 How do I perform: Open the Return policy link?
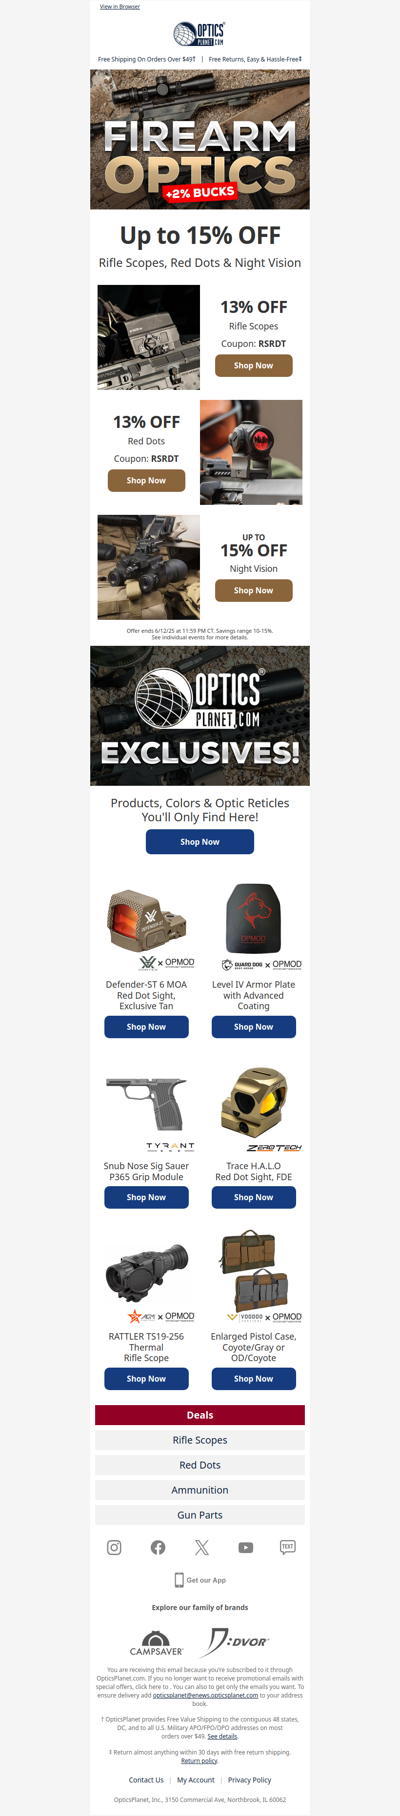[199, 1761]
